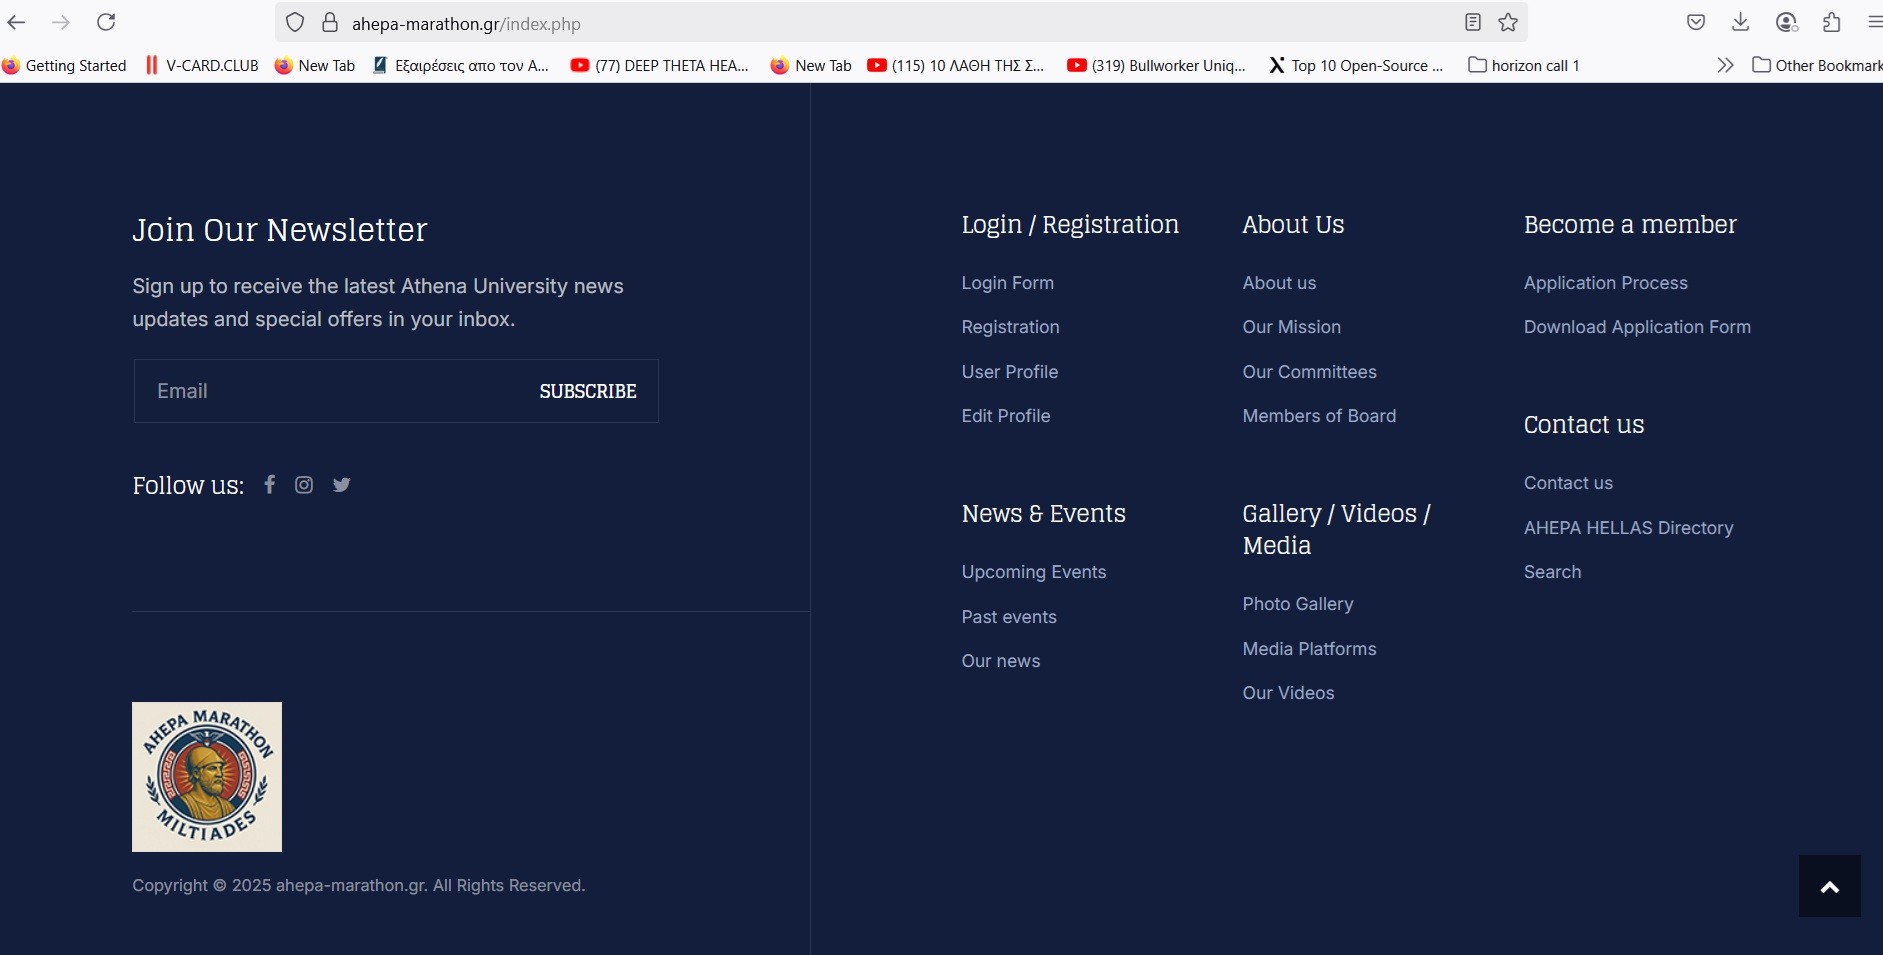
Task: Open the (77) DEEP THETA HEA... bookmark
Action: 660,65
